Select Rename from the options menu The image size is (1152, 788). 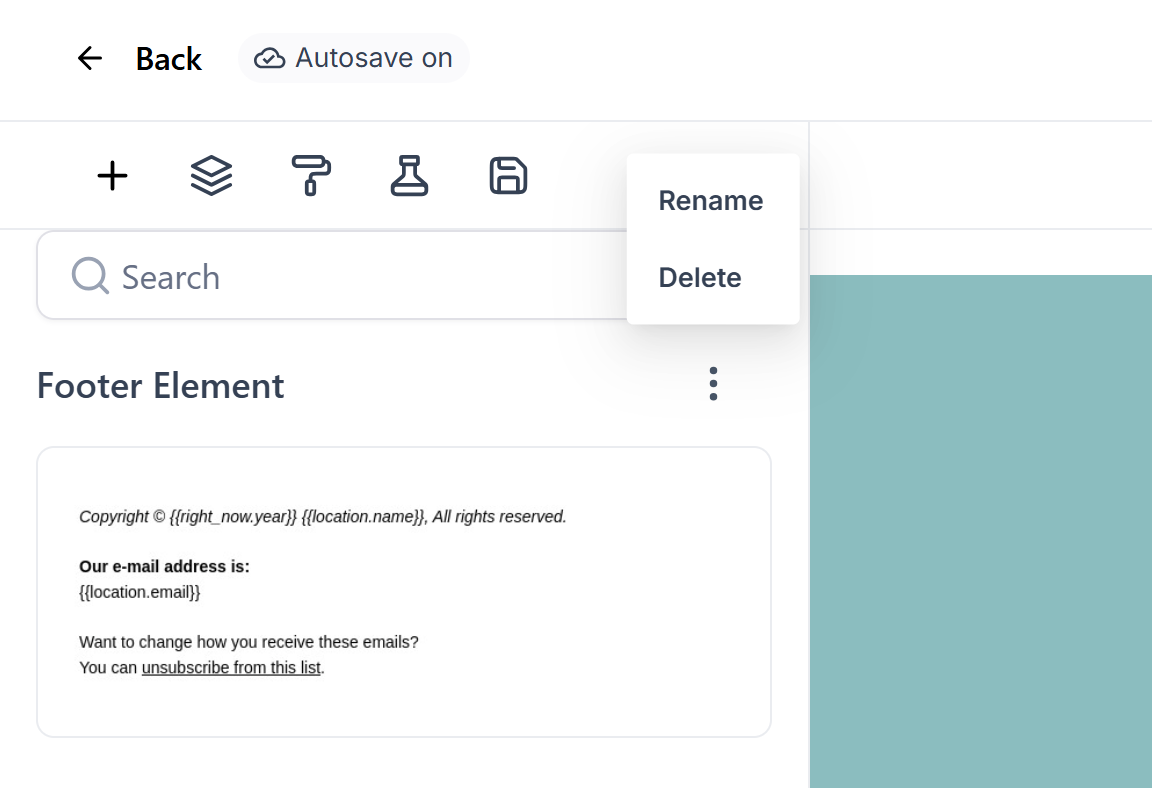pos(711,200)
